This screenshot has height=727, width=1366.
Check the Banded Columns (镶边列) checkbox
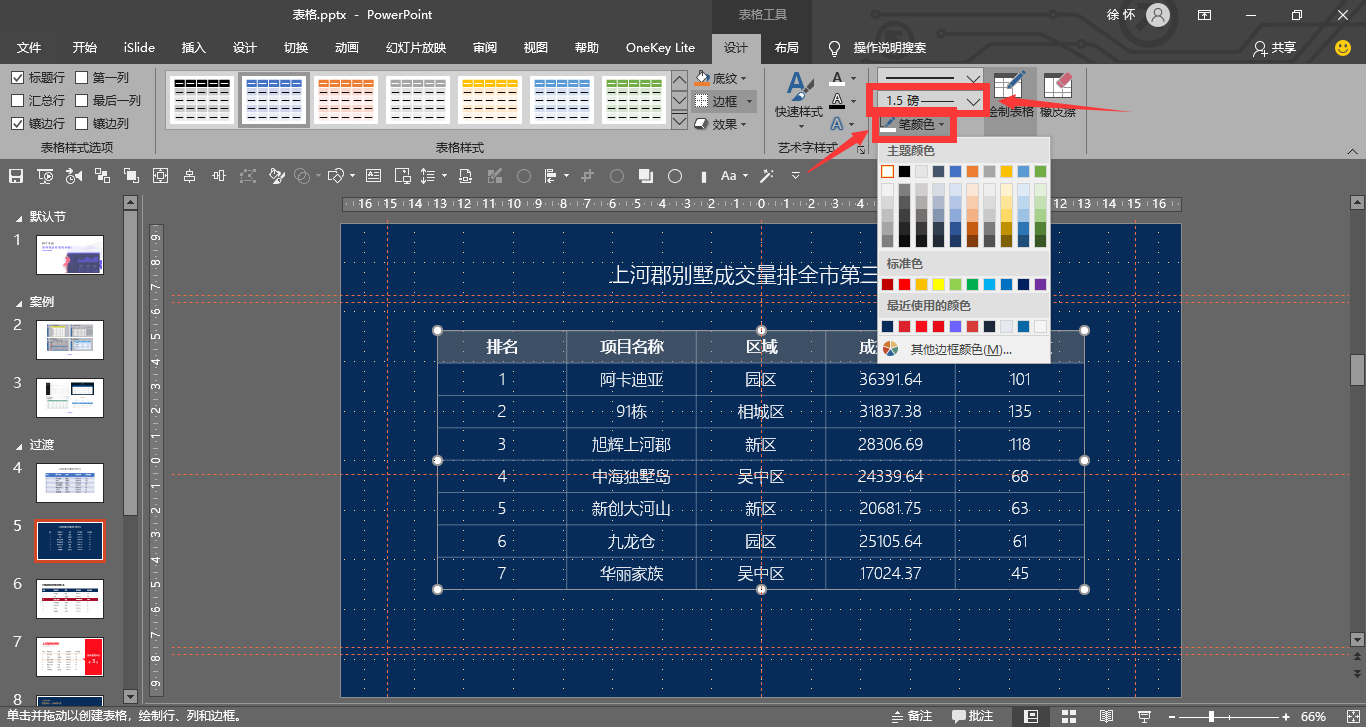81,123
